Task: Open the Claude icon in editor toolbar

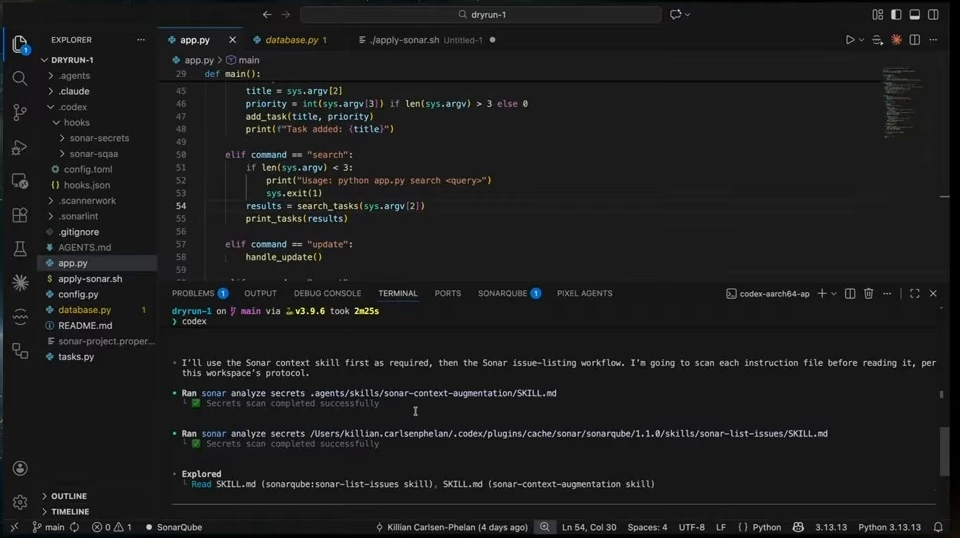Action: point(896,40)
